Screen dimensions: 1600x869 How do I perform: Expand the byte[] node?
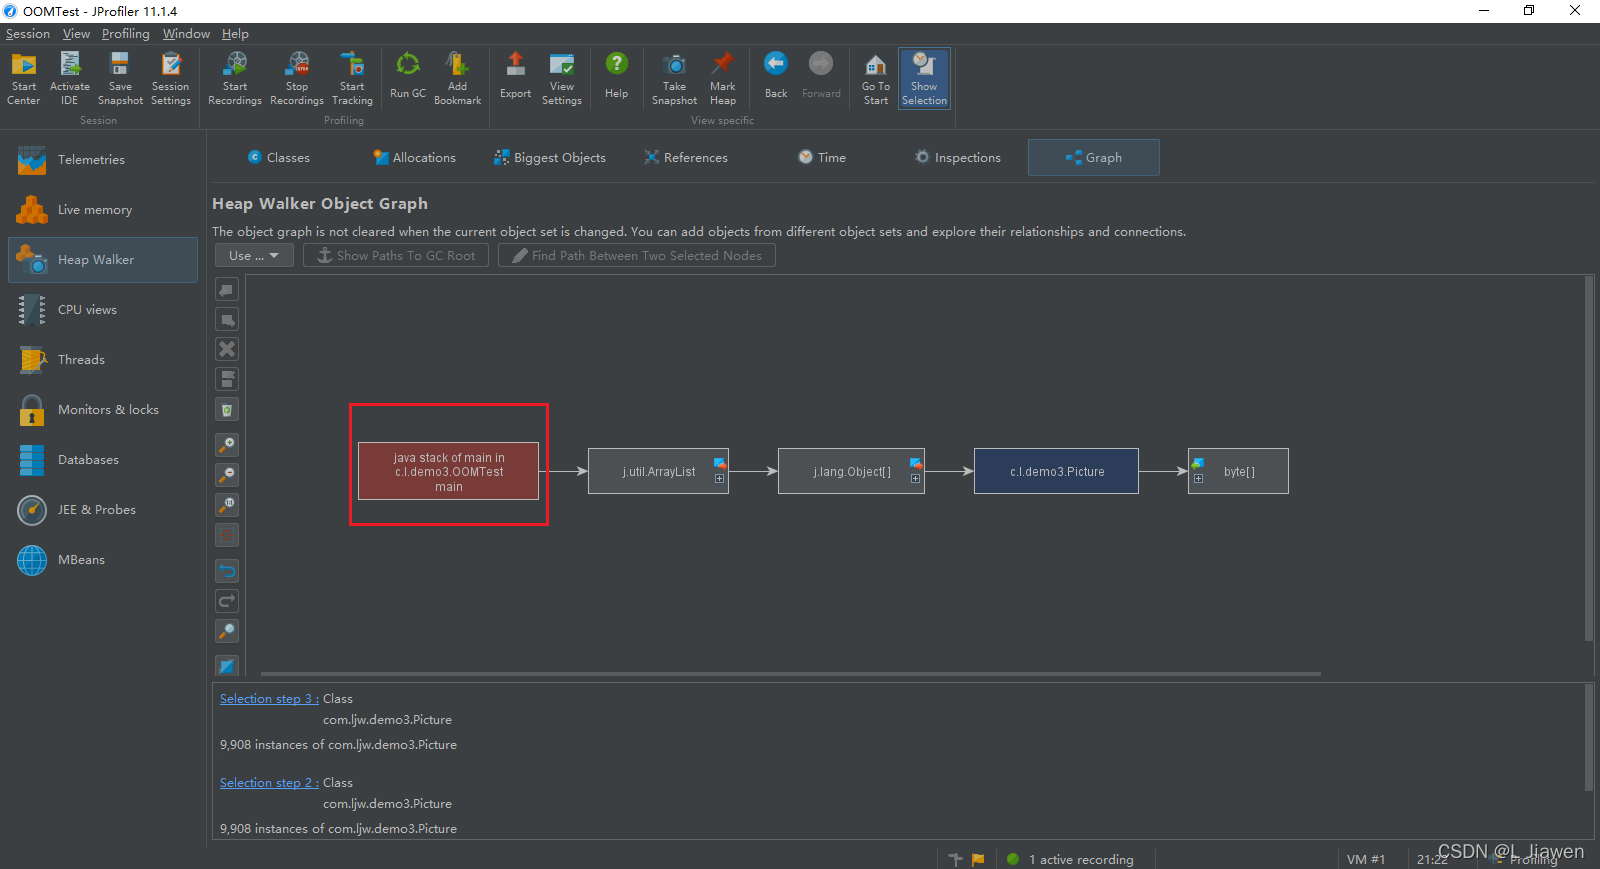pos(1198,479)
